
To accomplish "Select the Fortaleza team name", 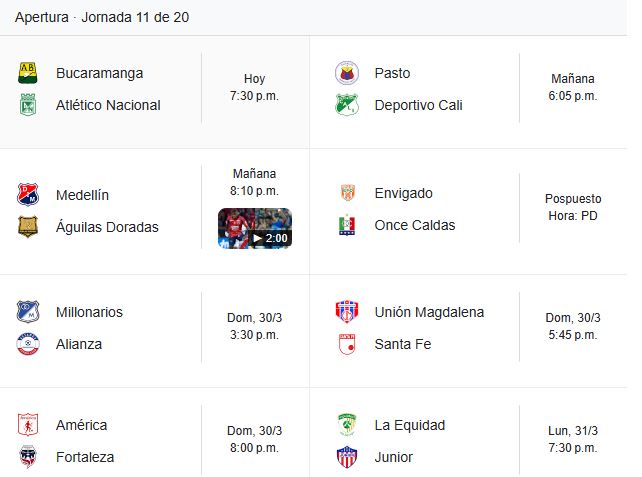I will point(85,457).
